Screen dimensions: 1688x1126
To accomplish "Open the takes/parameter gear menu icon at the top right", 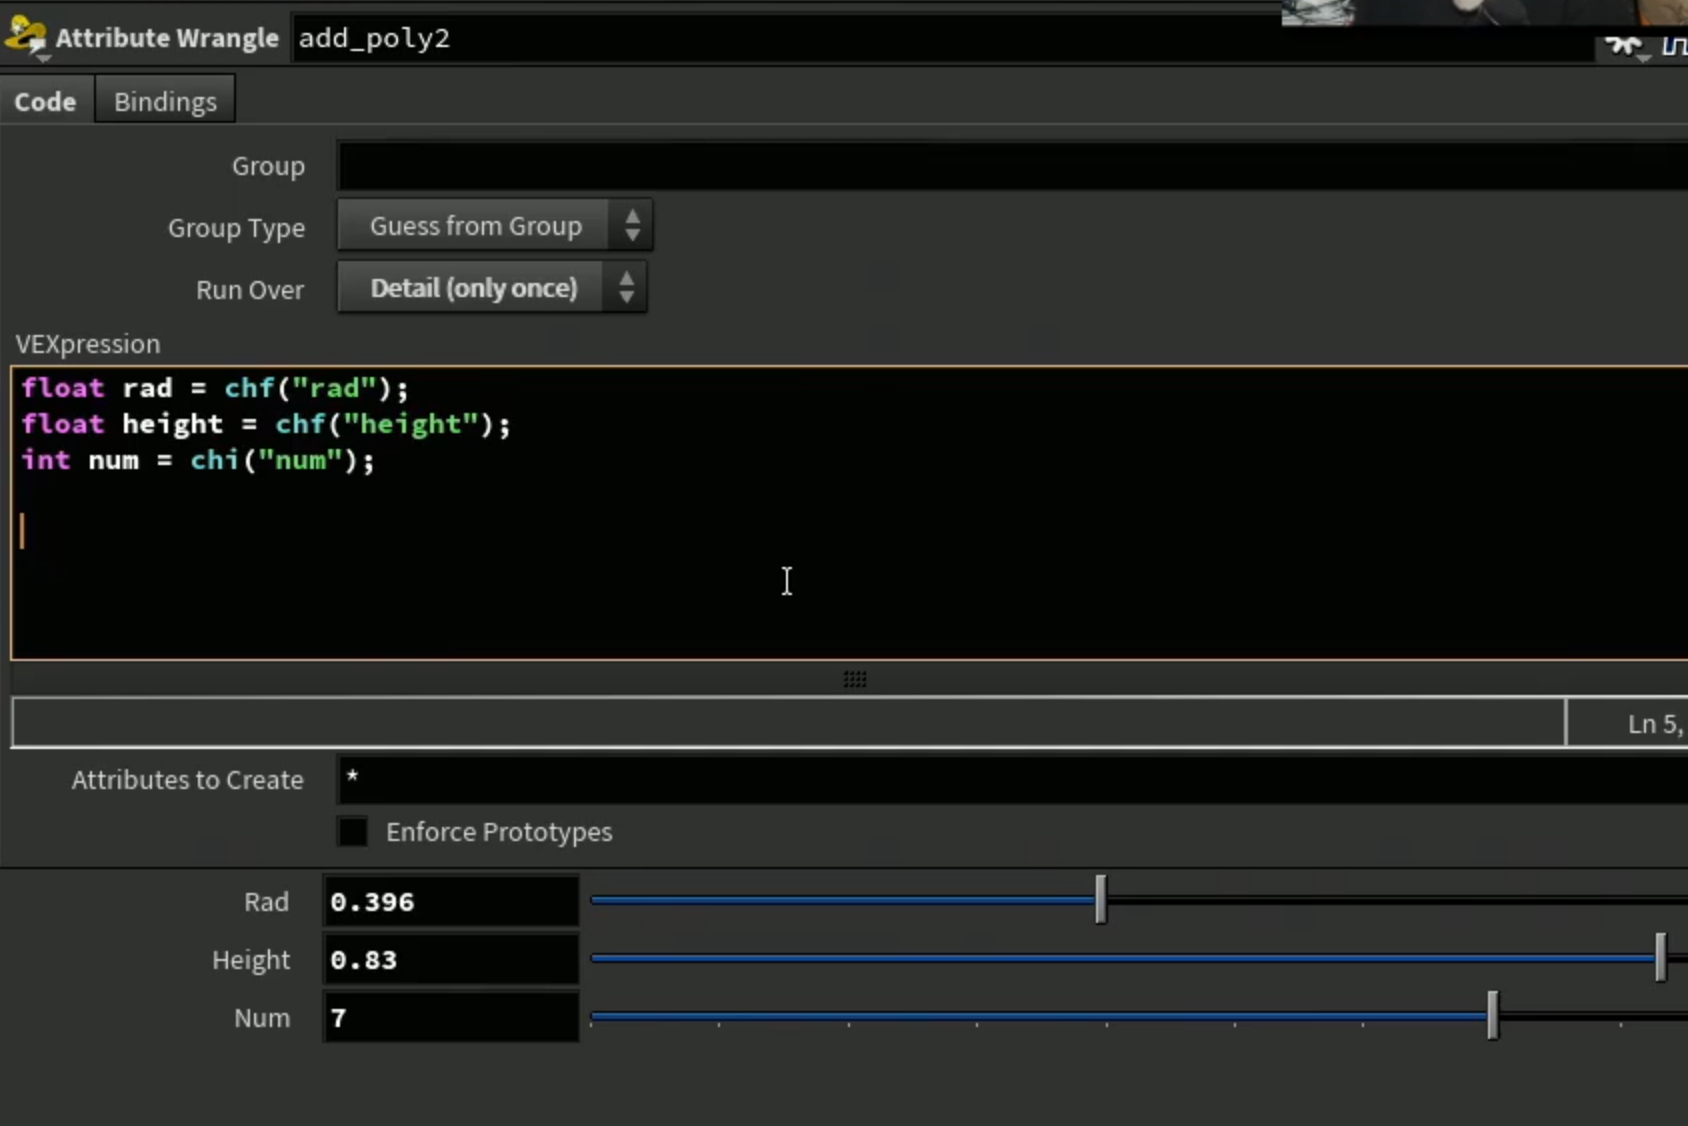I will [1626, 47].
